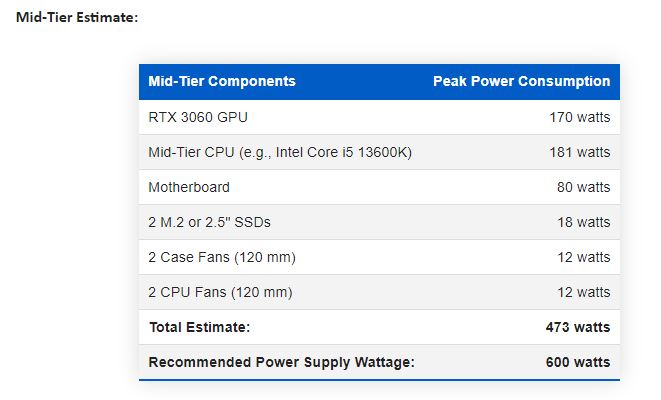
Task: Select the 600 watts recommended value
Action: [x=578, y=362]
